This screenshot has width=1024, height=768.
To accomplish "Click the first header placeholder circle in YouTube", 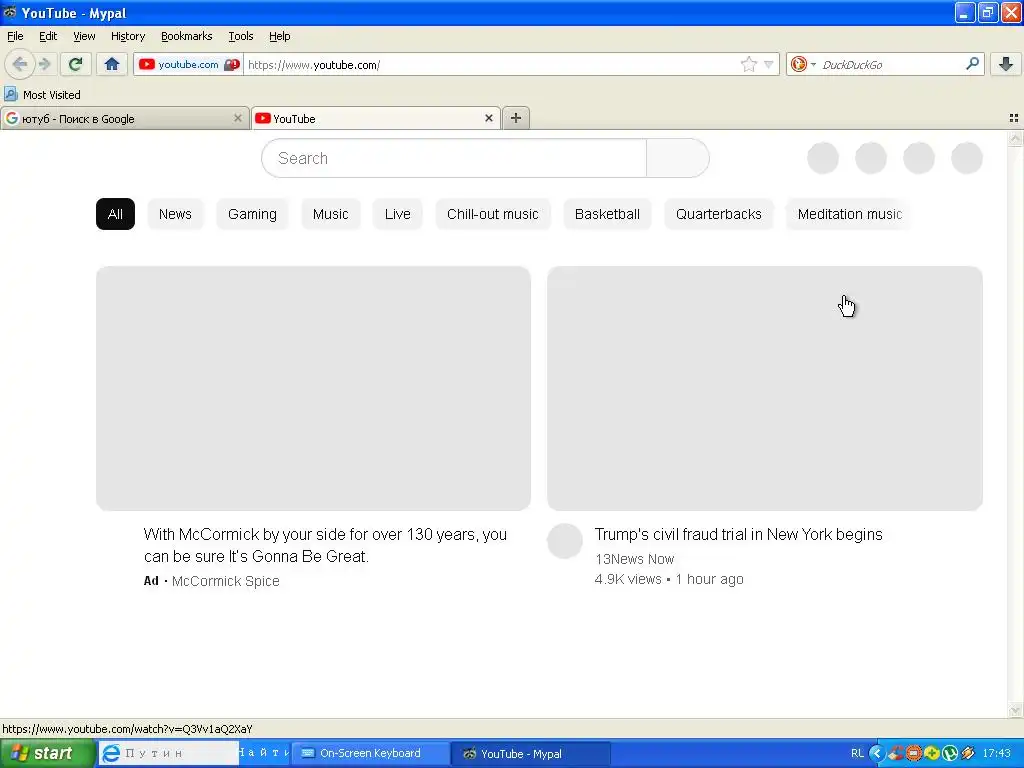I will coord(823,158).
